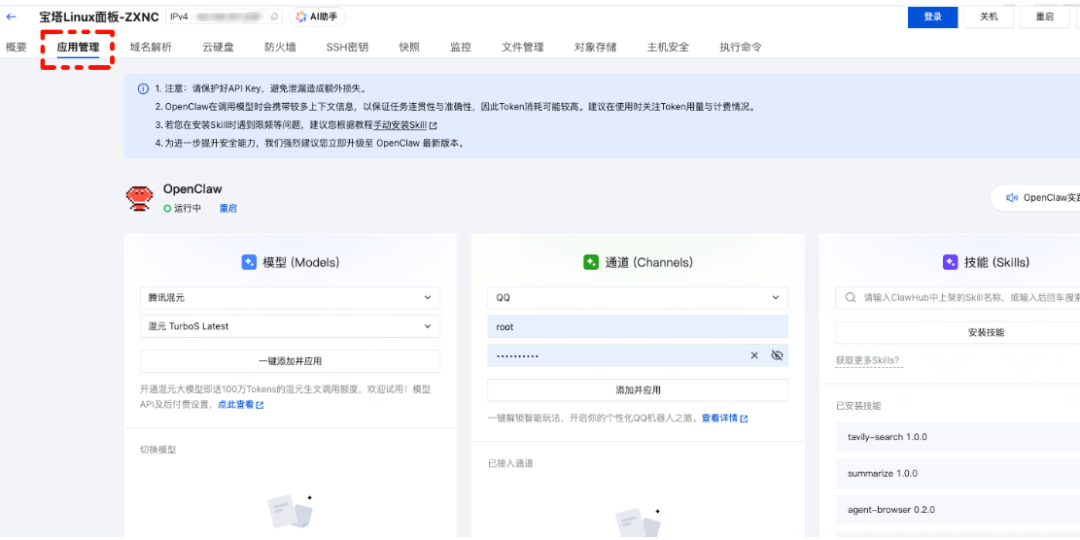Screen dimensions: 1080x540
Task: Open the 概要 tab
Action: pyautogui.click(x=16, y=48)
